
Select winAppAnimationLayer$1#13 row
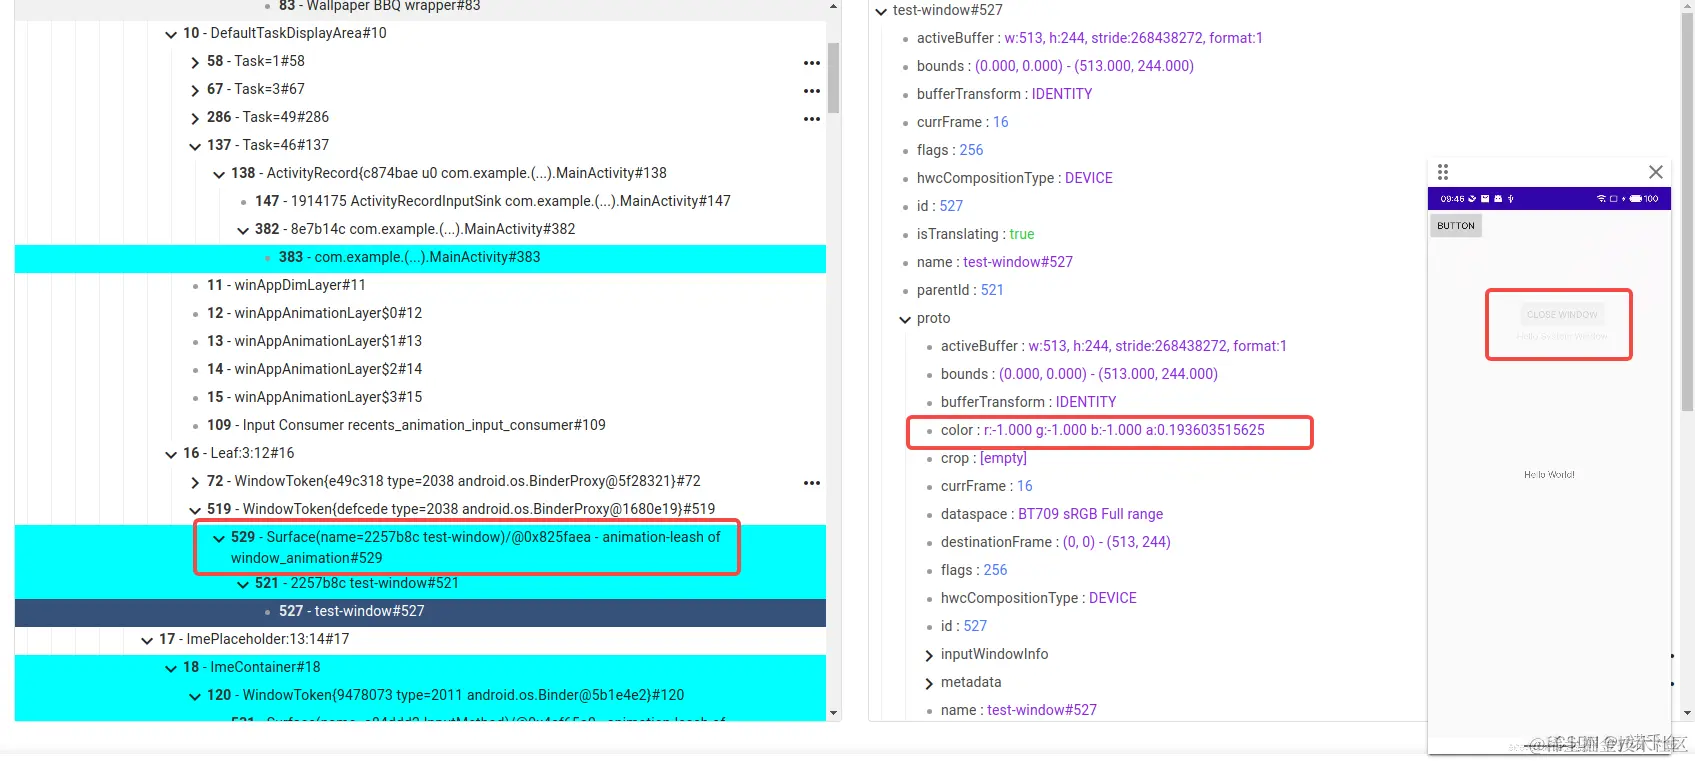point(420,341)
